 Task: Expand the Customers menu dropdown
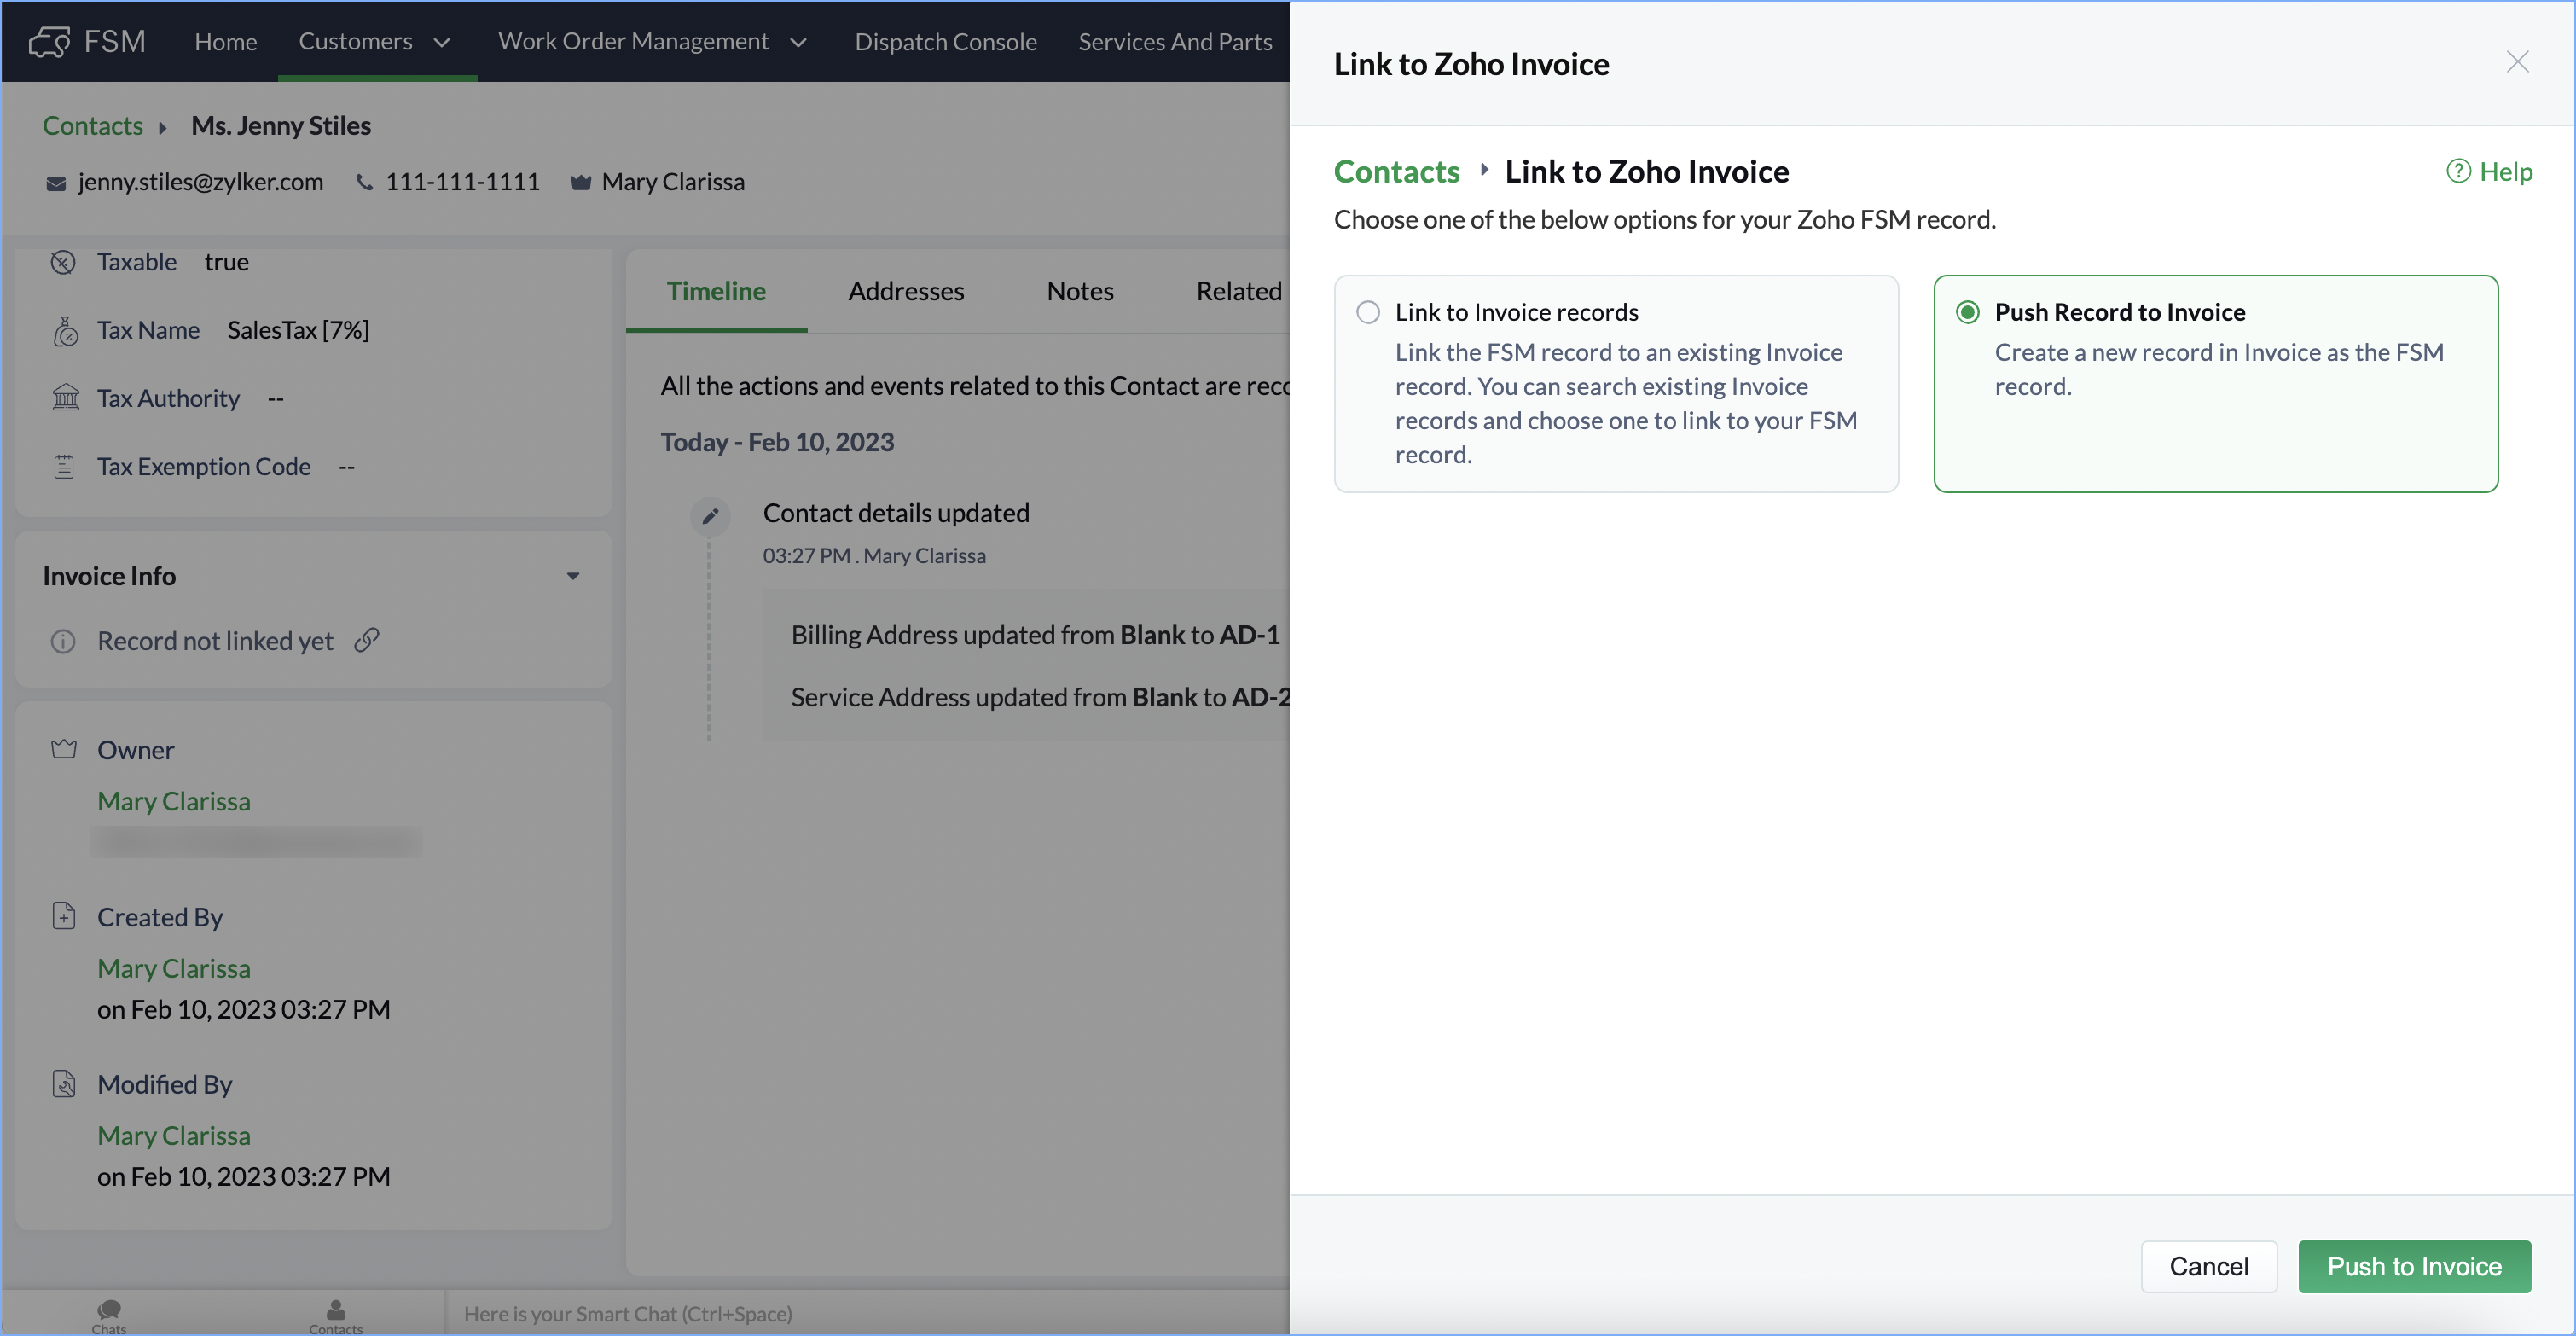[442, 42]
